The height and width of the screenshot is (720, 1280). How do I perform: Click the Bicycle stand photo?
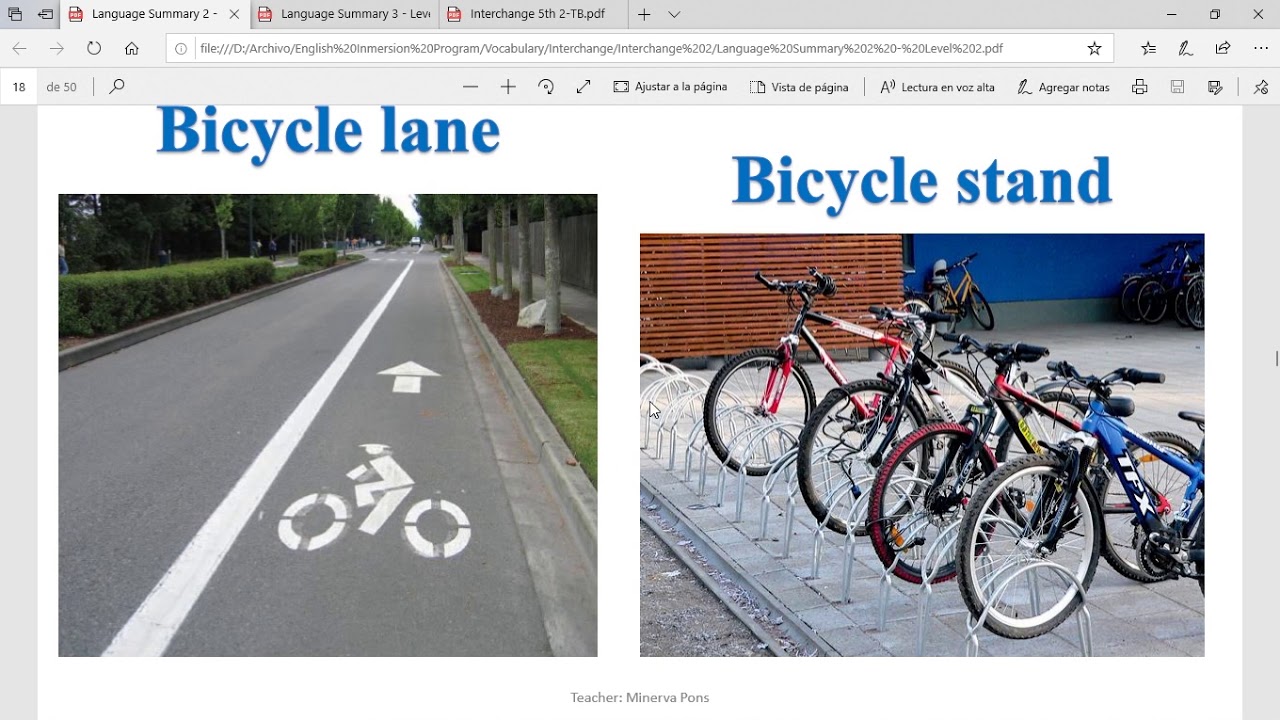pyautogui.click(x=922, y=445)
